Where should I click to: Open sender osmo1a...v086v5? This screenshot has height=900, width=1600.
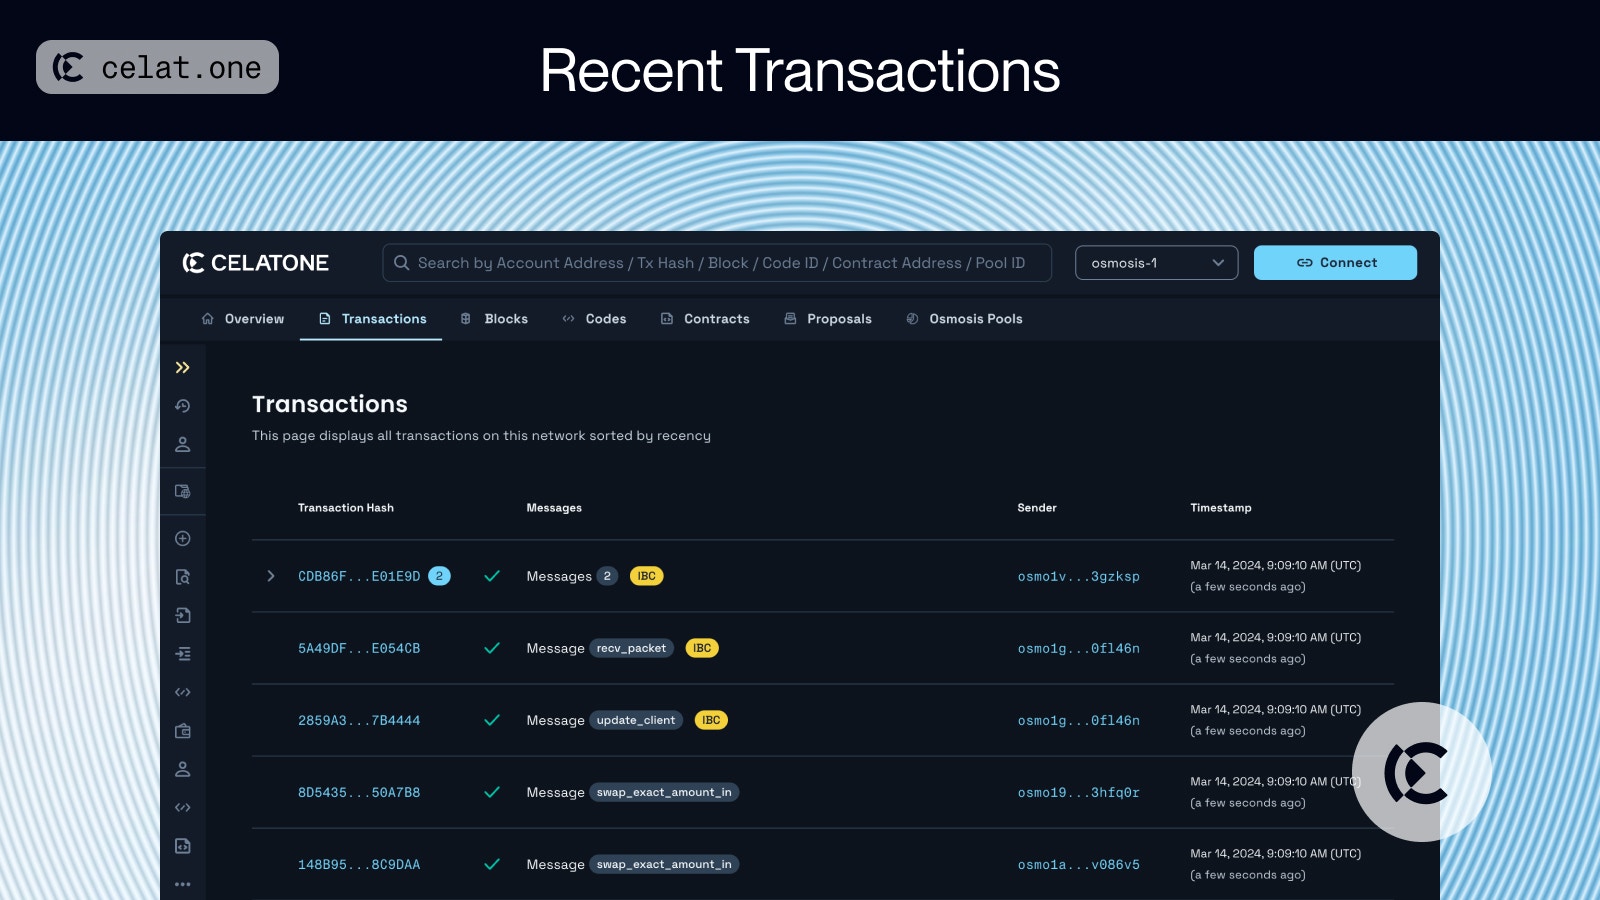(1078, 864)
